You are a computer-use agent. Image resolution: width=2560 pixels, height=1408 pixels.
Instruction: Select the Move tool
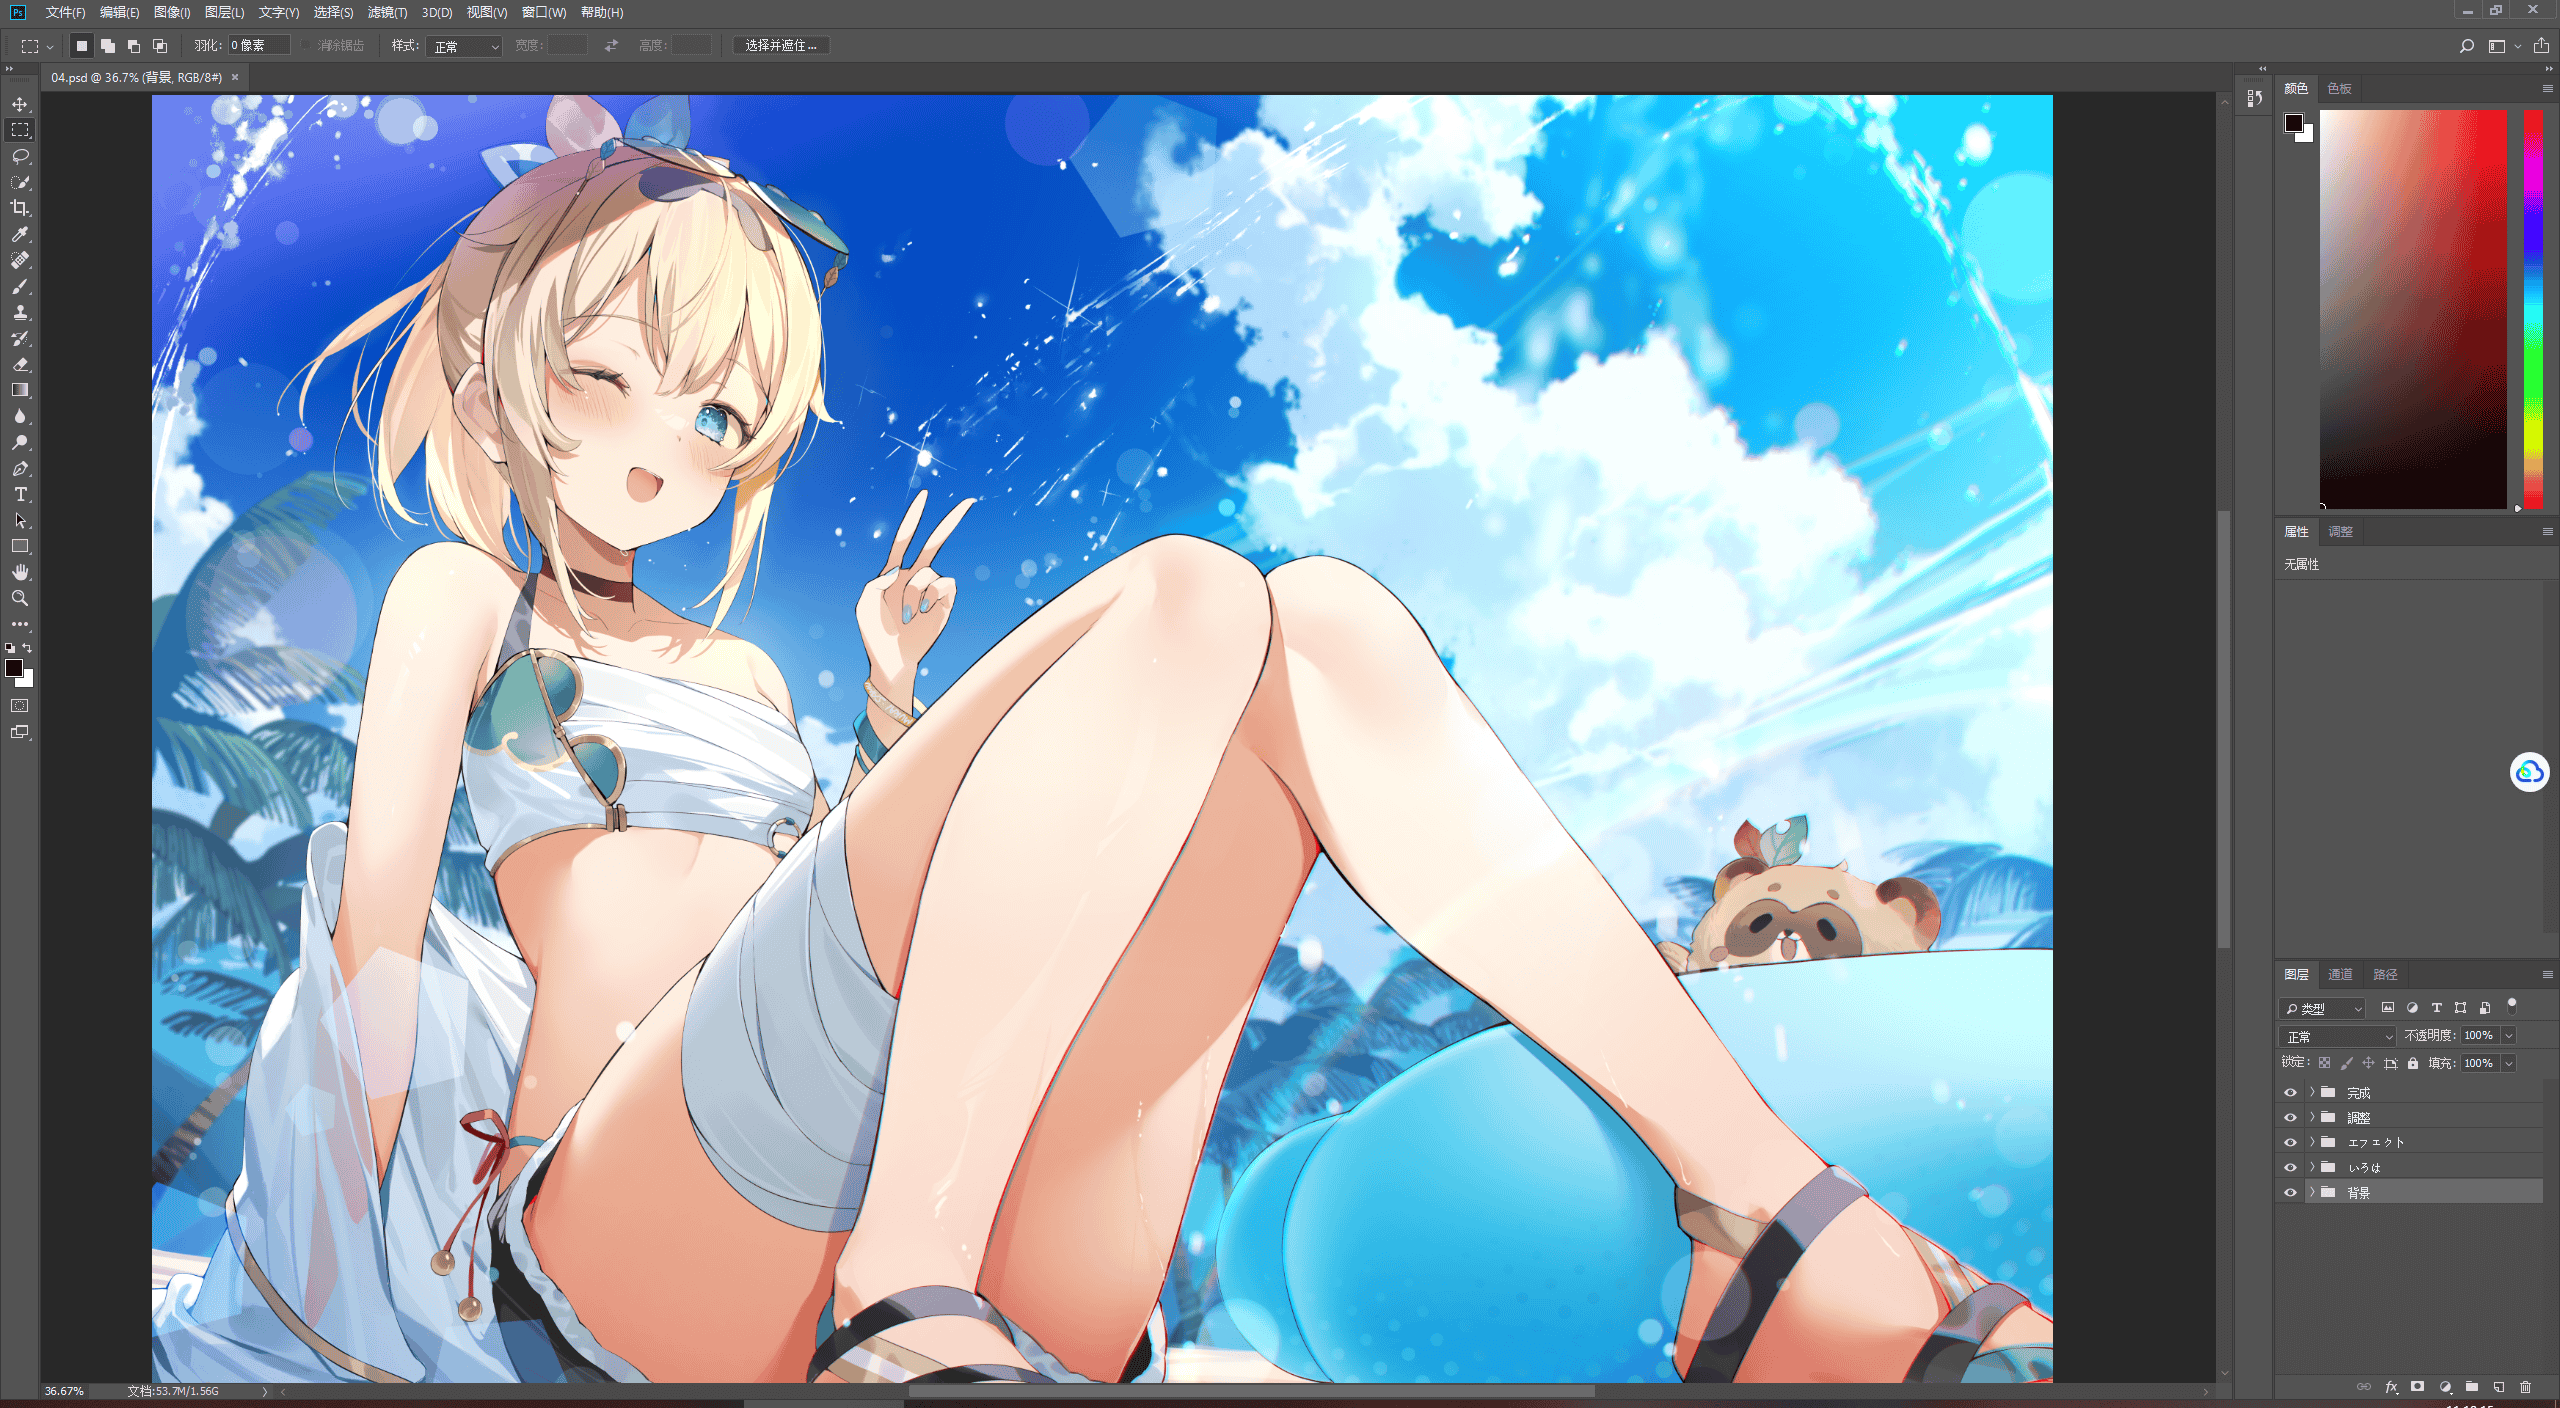(x=20, y=104)
